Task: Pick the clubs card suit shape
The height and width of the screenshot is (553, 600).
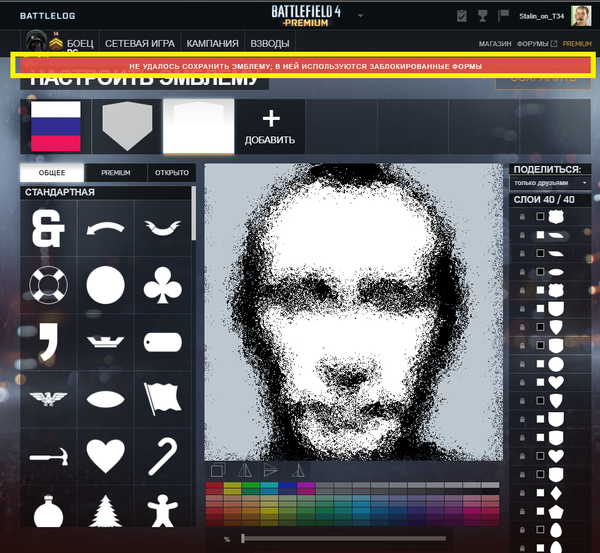Action: (x=162, y=286)
